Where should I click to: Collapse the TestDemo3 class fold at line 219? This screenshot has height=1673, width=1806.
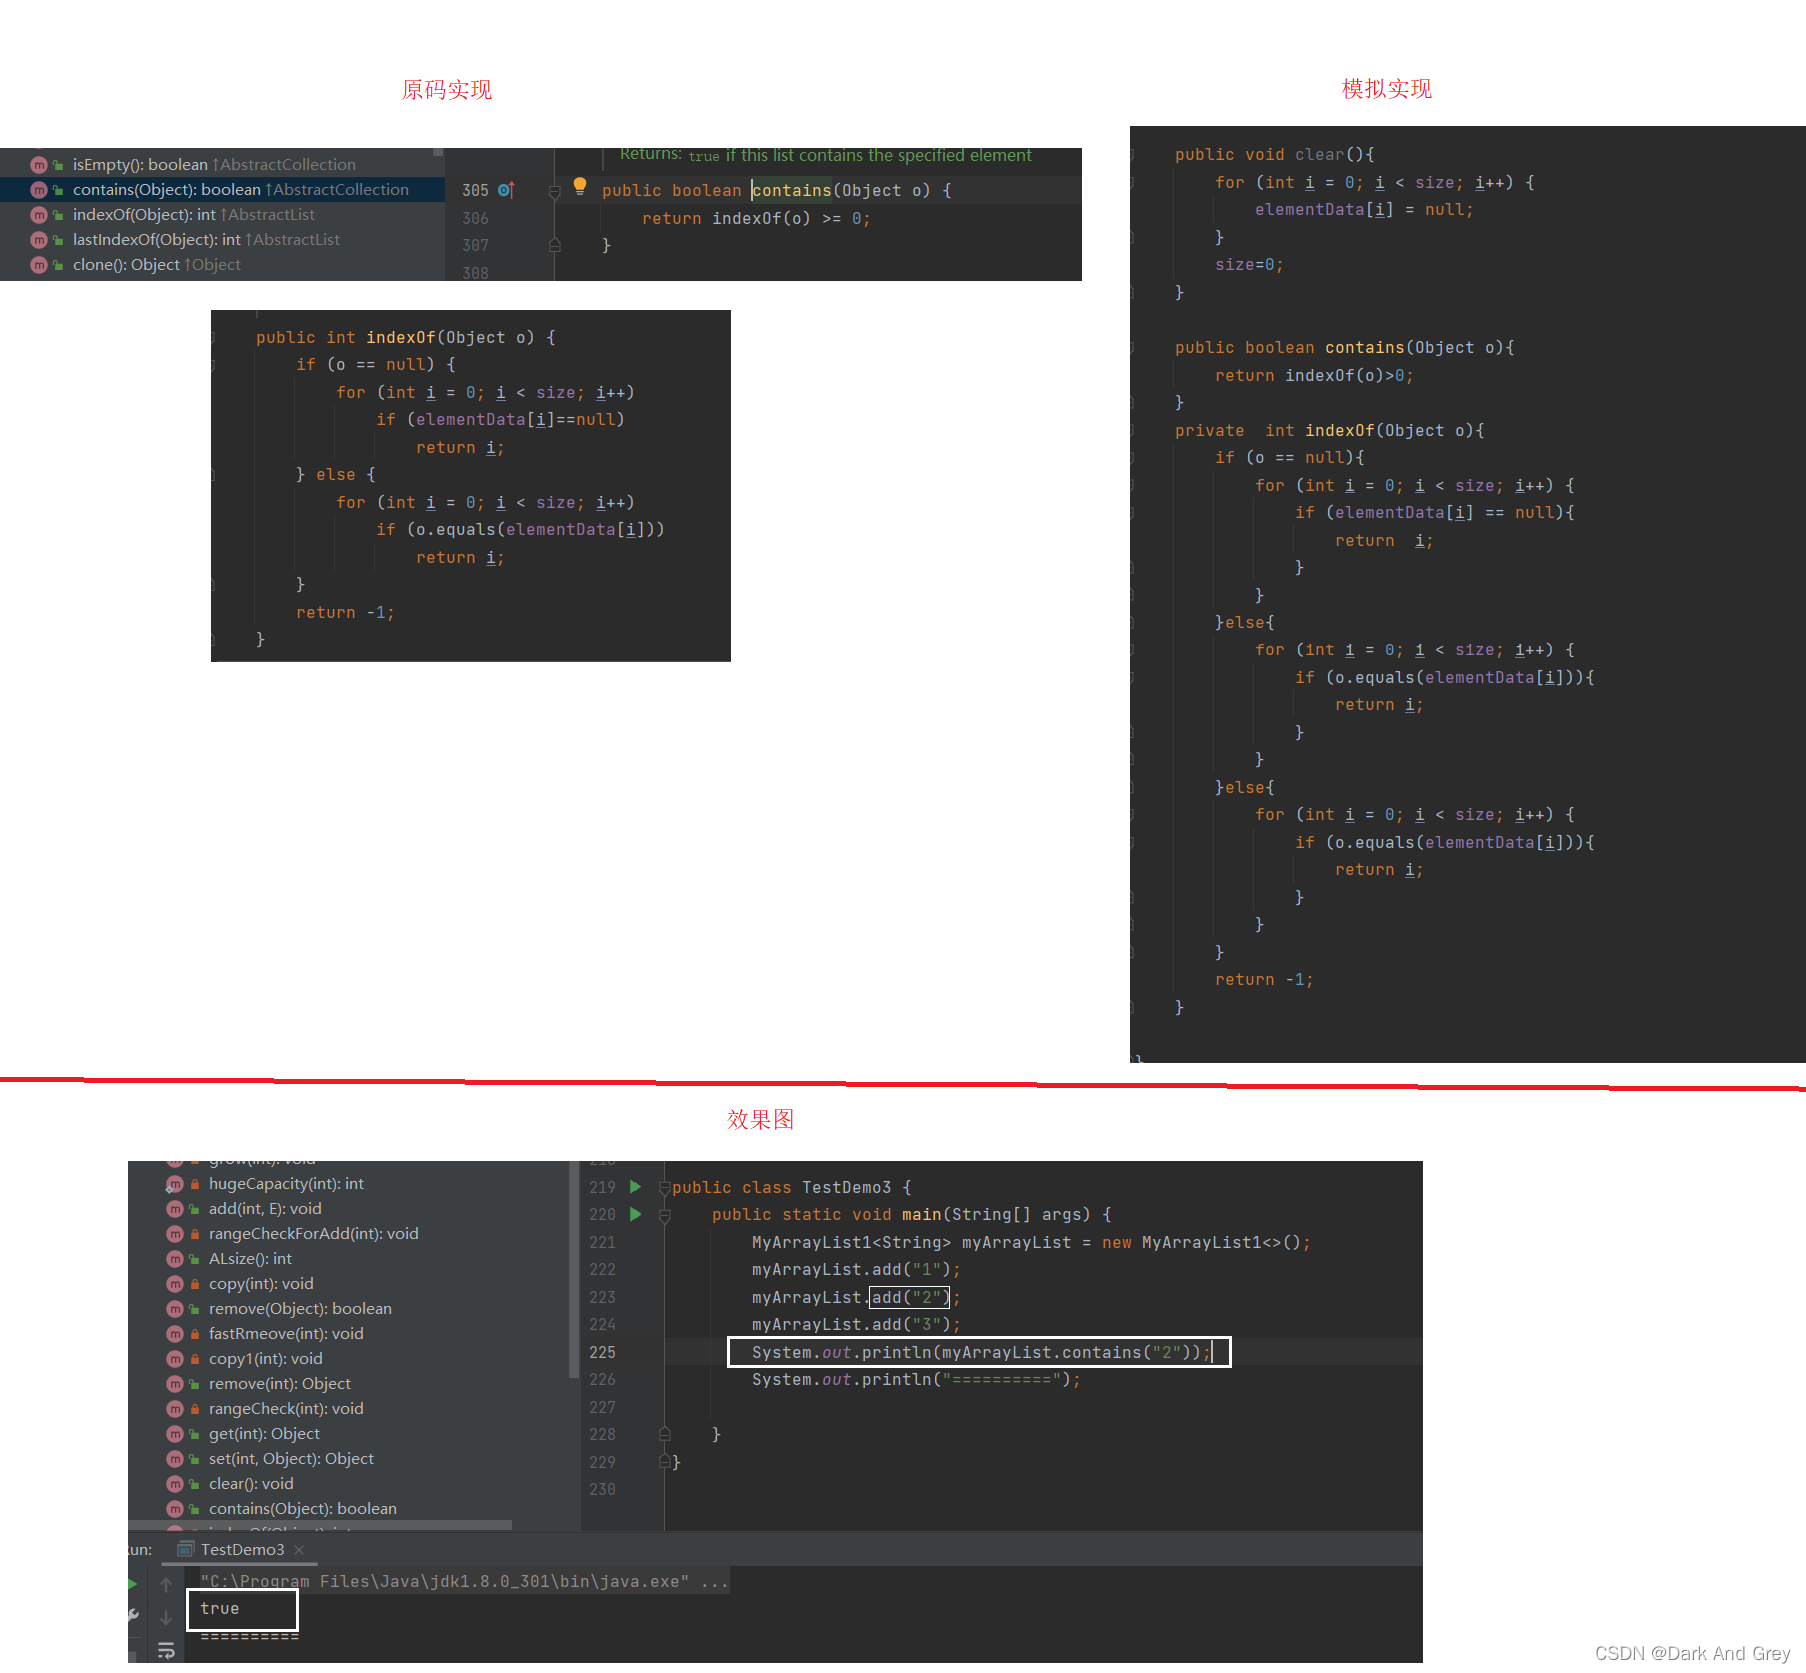[x=664, y=1188]
